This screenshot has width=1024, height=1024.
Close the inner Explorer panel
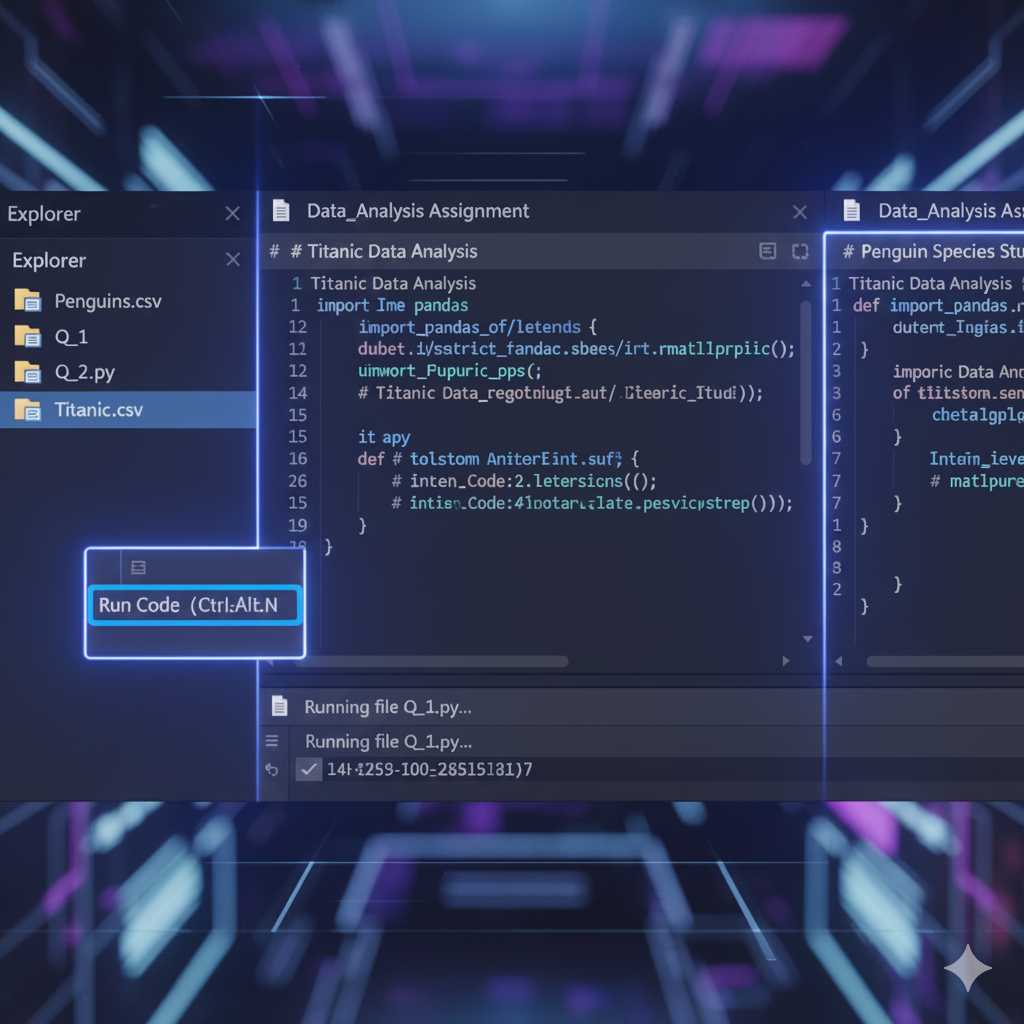click(233, 260)
